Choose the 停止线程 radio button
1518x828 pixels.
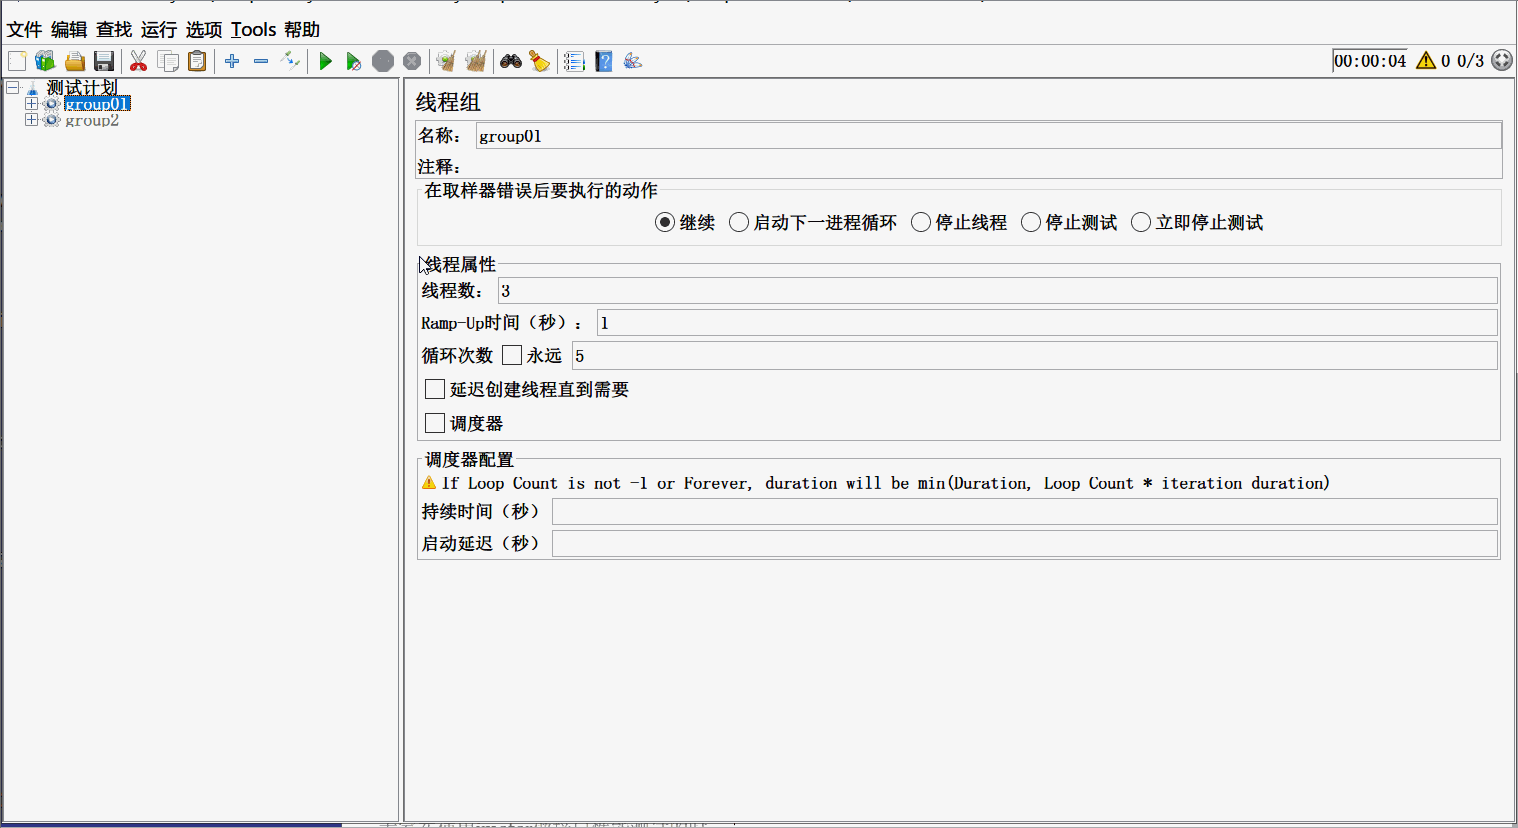pyautogui.click(x=921, y=222)
